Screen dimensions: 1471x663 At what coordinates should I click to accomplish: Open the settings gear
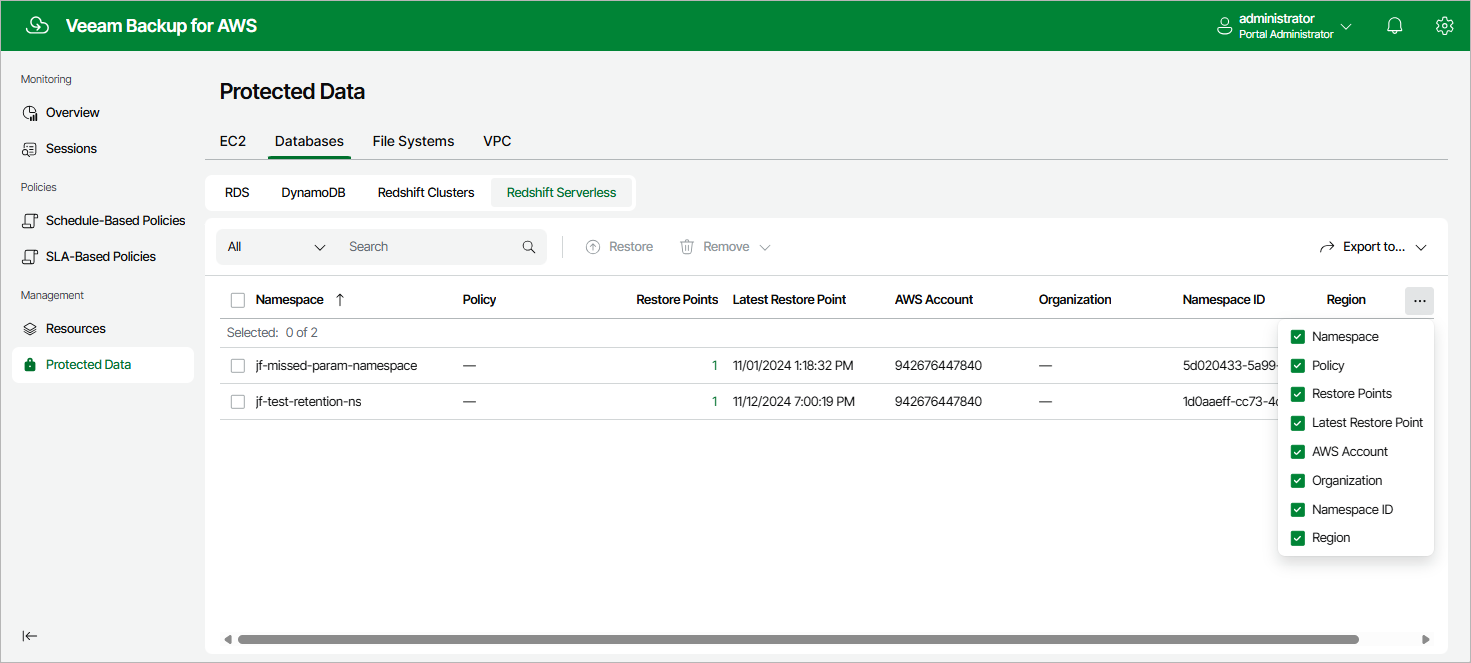click(1444, 26)
